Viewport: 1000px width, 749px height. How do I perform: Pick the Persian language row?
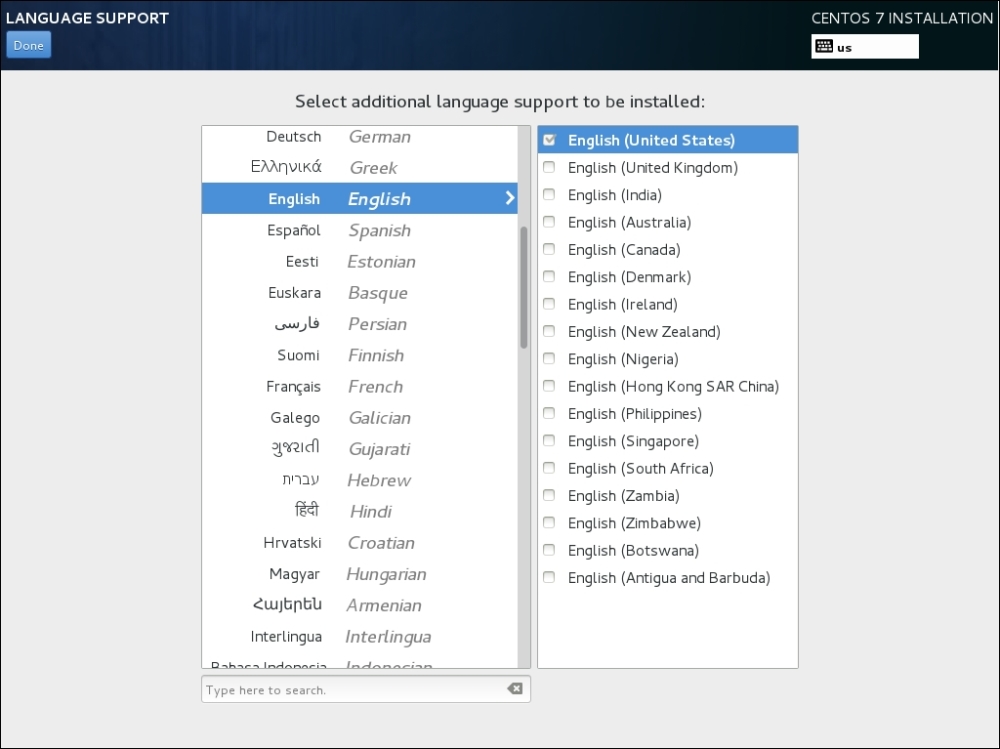click(360, 323)
